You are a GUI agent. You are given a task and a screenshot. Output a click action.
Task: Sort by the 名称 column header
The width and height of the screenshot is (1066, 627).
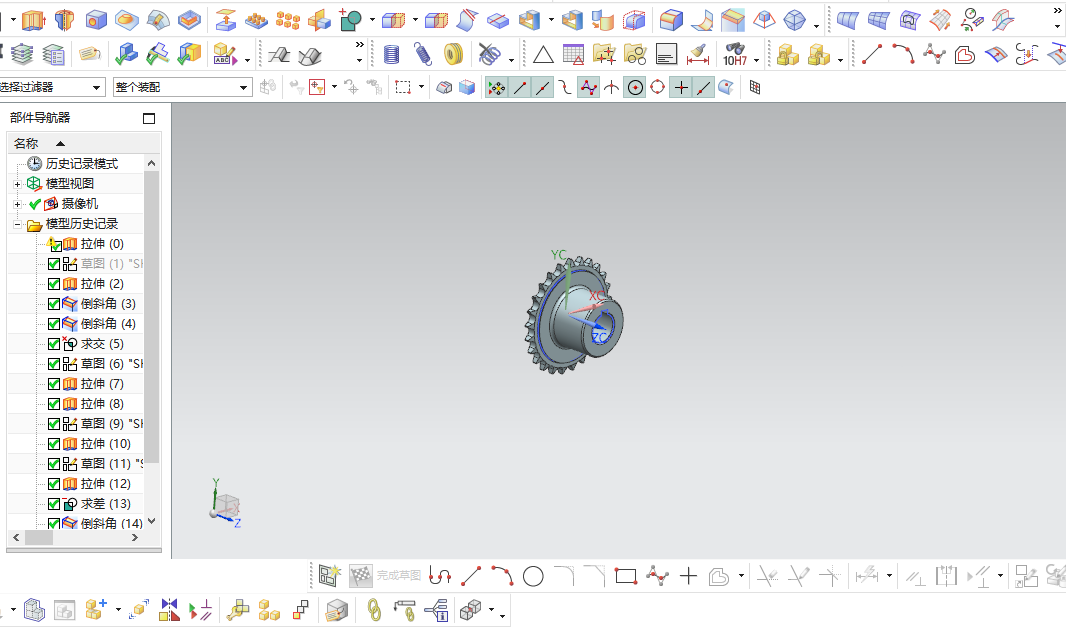pyautogui.click(x=26, y=143)
